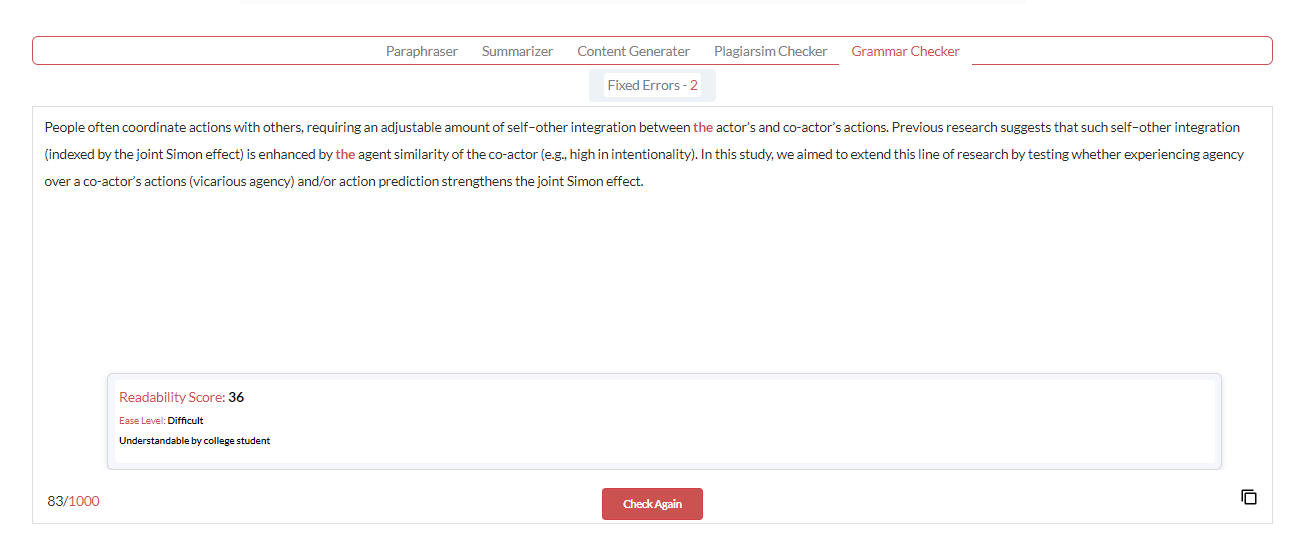Click 'Understandable by college student' text
The image size is (1311, 545).
194,441
